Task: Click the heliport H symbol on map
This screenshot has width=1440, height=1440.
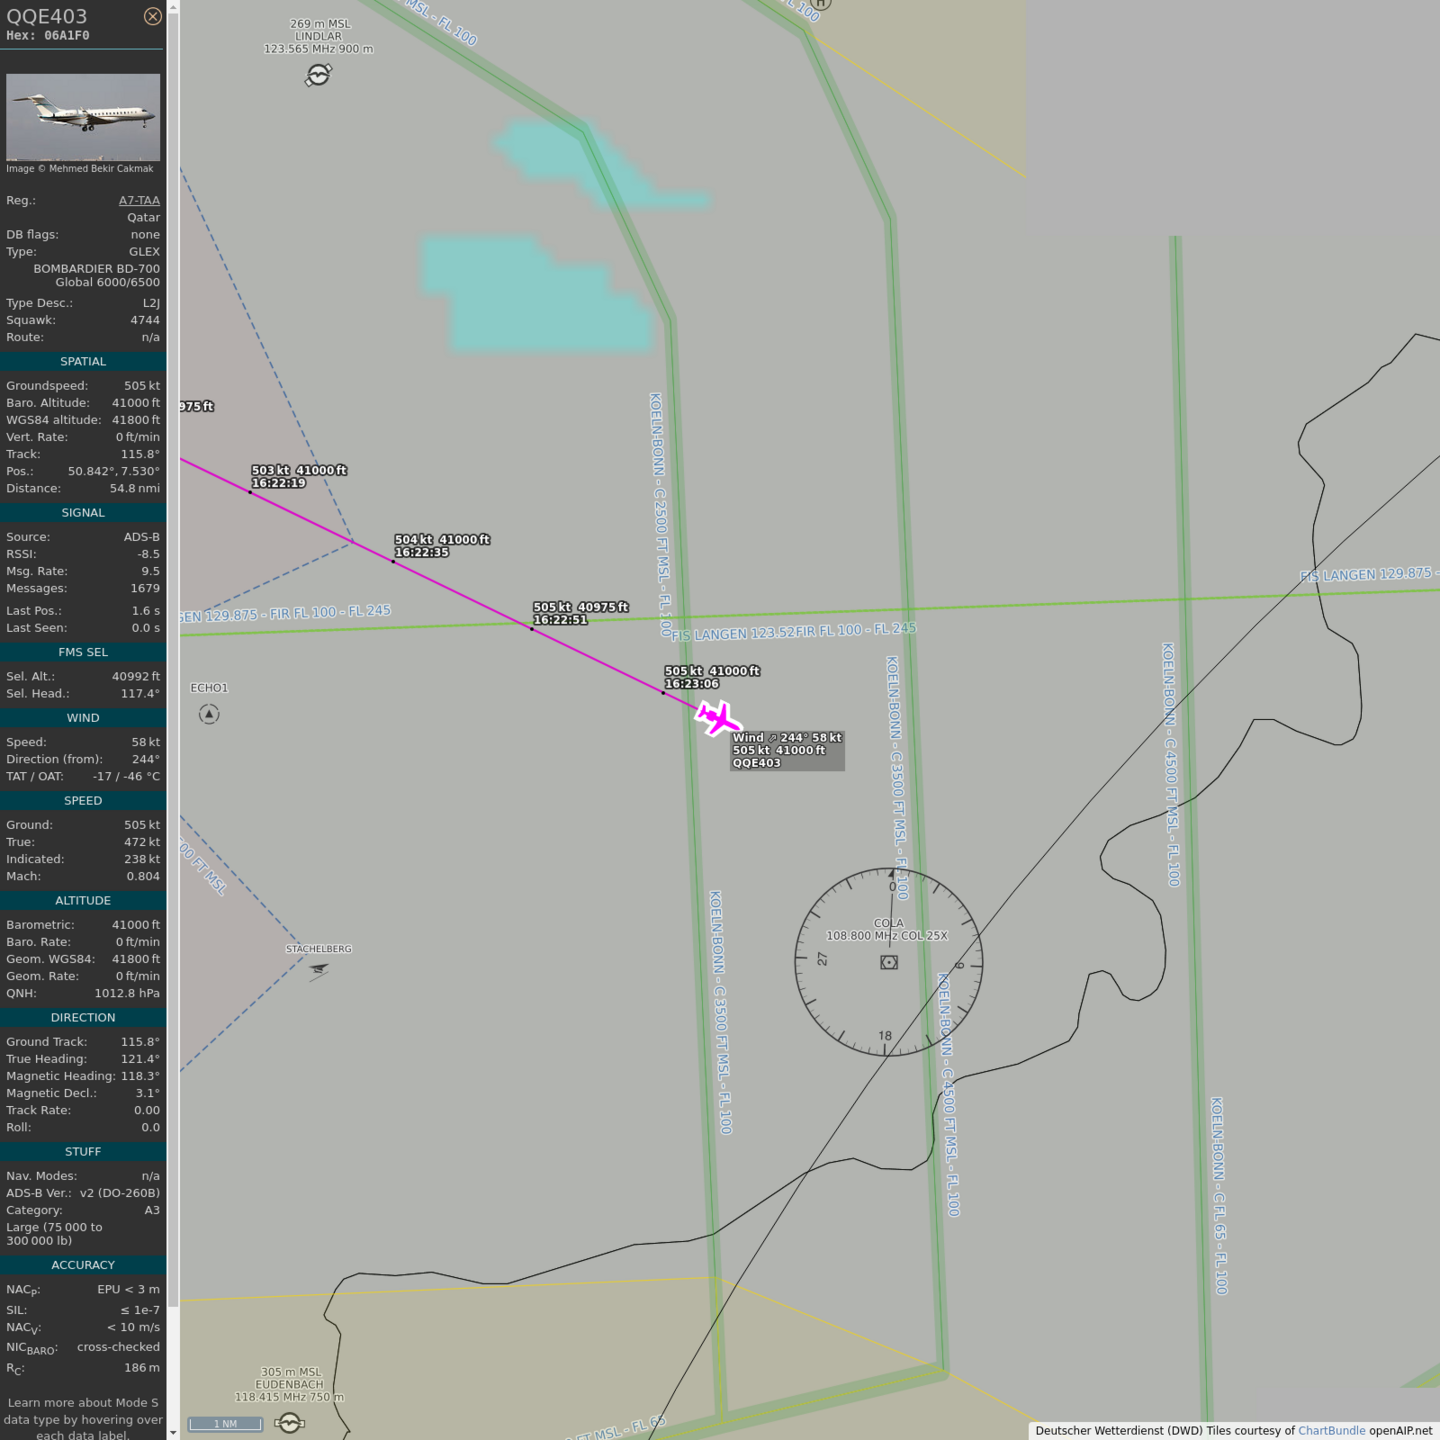Action: [821, 4]
